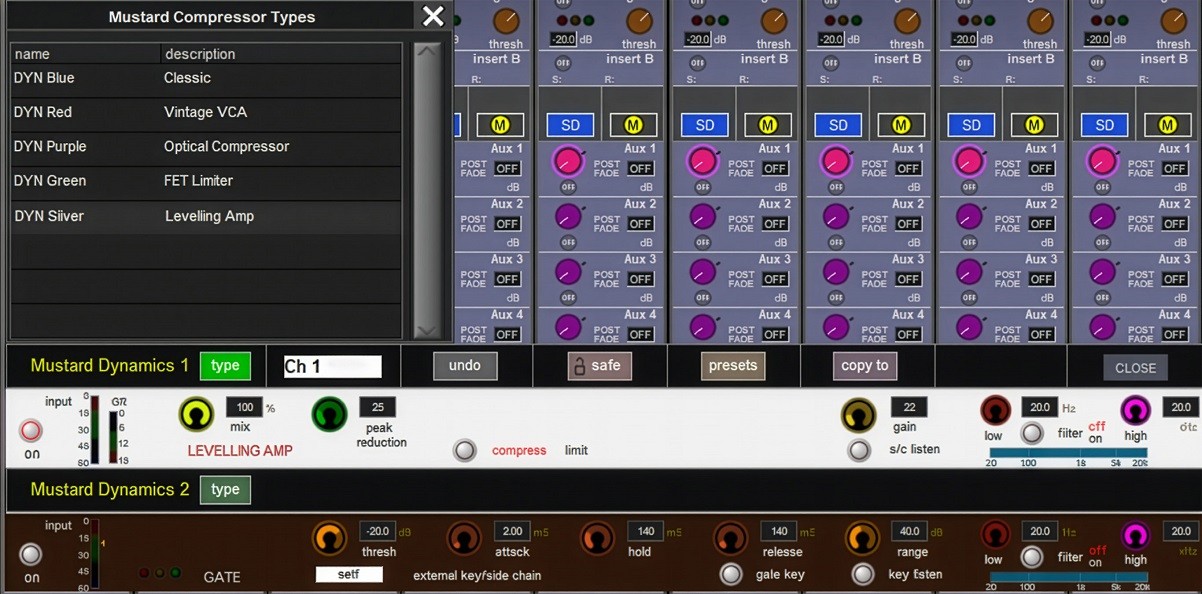Click Dynamics 1 filter frequency bar

point(1068,453)
